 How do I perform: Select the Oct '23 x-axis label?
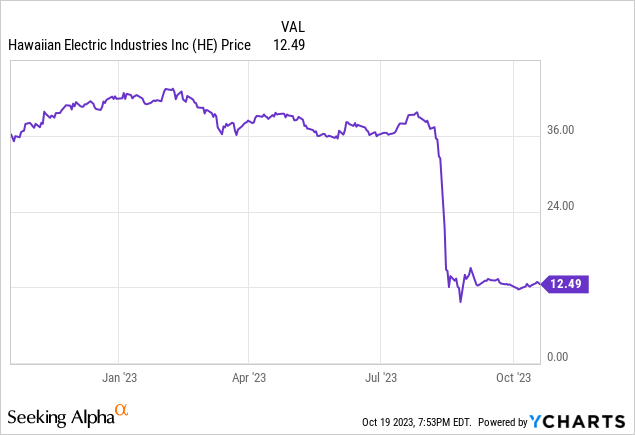pos(512,377)
